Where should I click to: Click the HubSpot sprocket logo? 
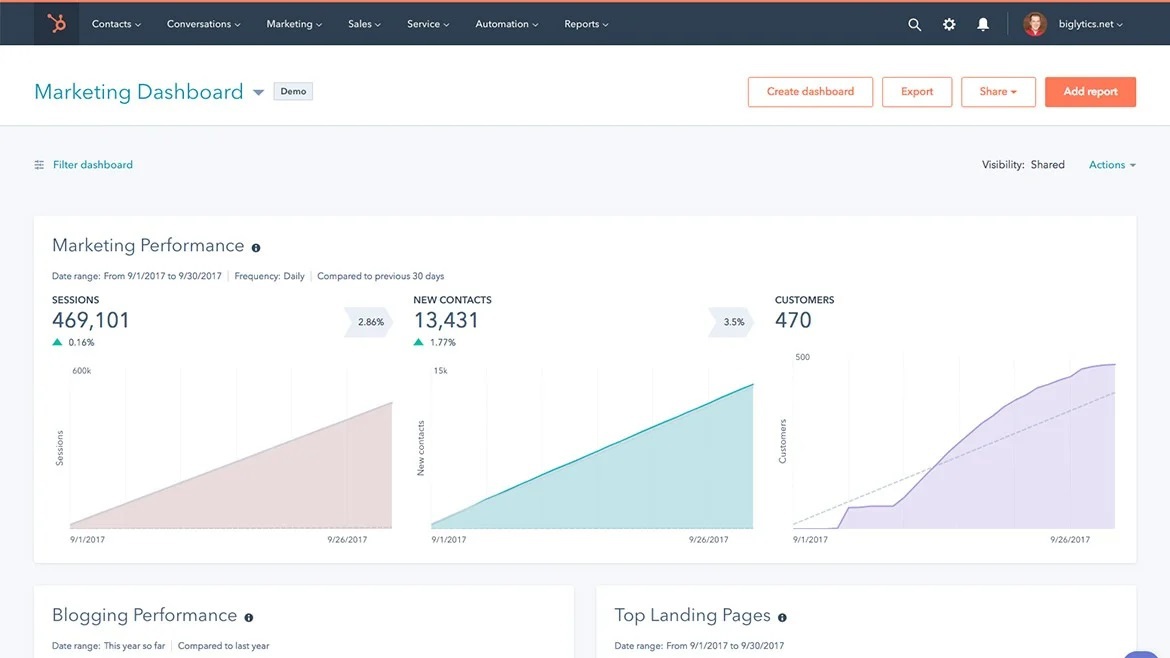coord(56,23)
